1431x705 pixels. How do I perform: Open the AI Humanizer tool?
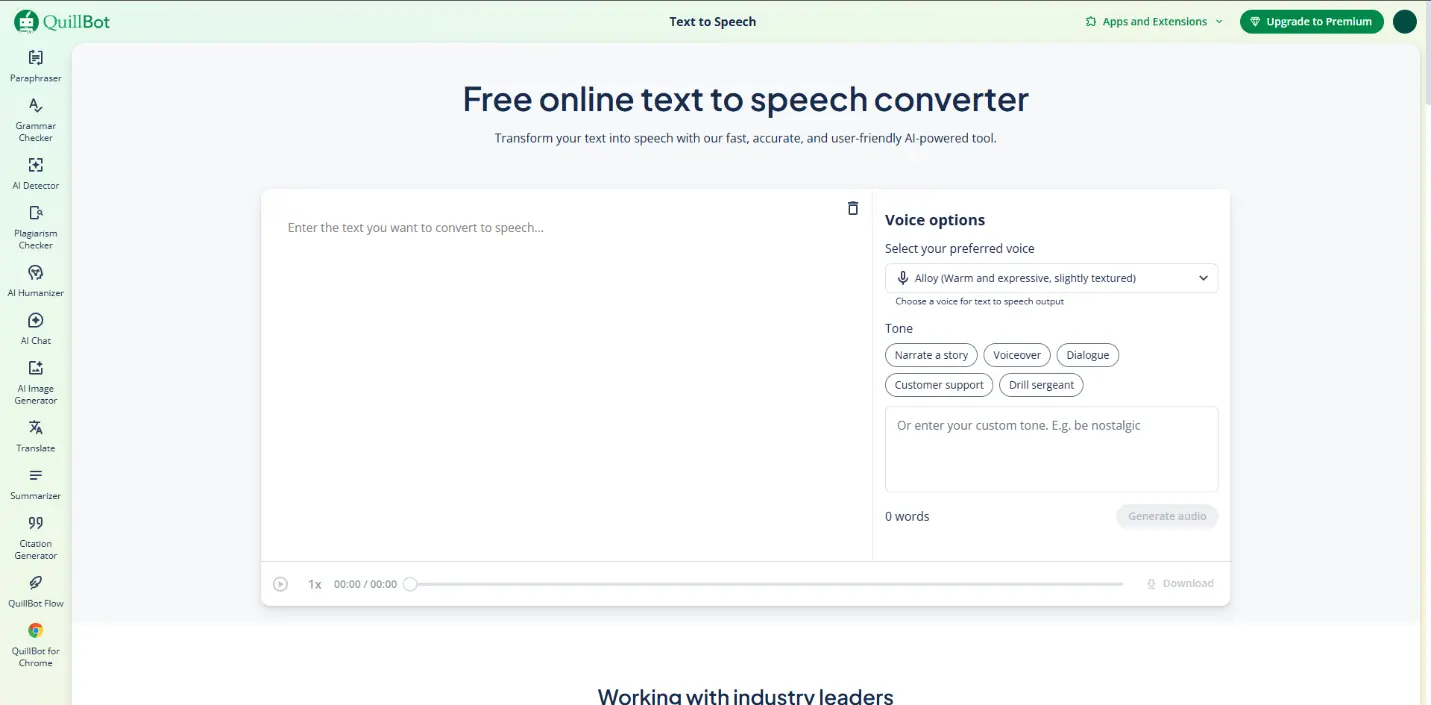point(35,278)
